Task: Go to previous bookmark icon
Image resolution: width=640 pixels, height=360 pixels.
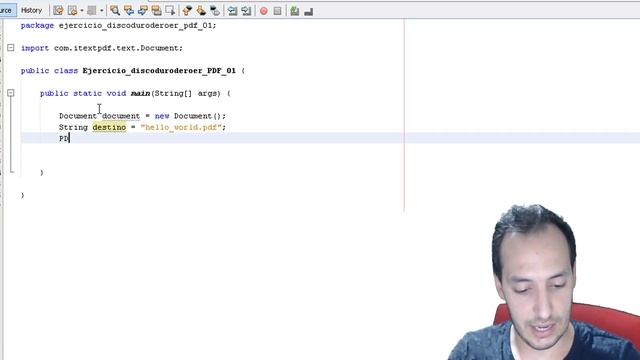Action: click(187, 11)
